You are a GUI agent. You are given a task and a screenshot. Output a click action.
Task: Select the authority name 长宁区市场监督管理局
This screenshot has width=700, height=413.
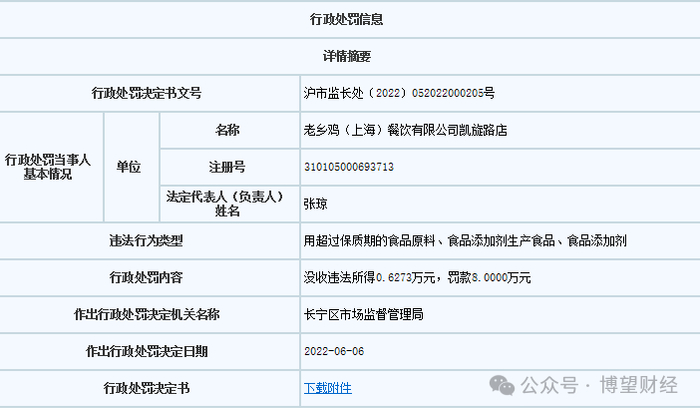(363, 314)
